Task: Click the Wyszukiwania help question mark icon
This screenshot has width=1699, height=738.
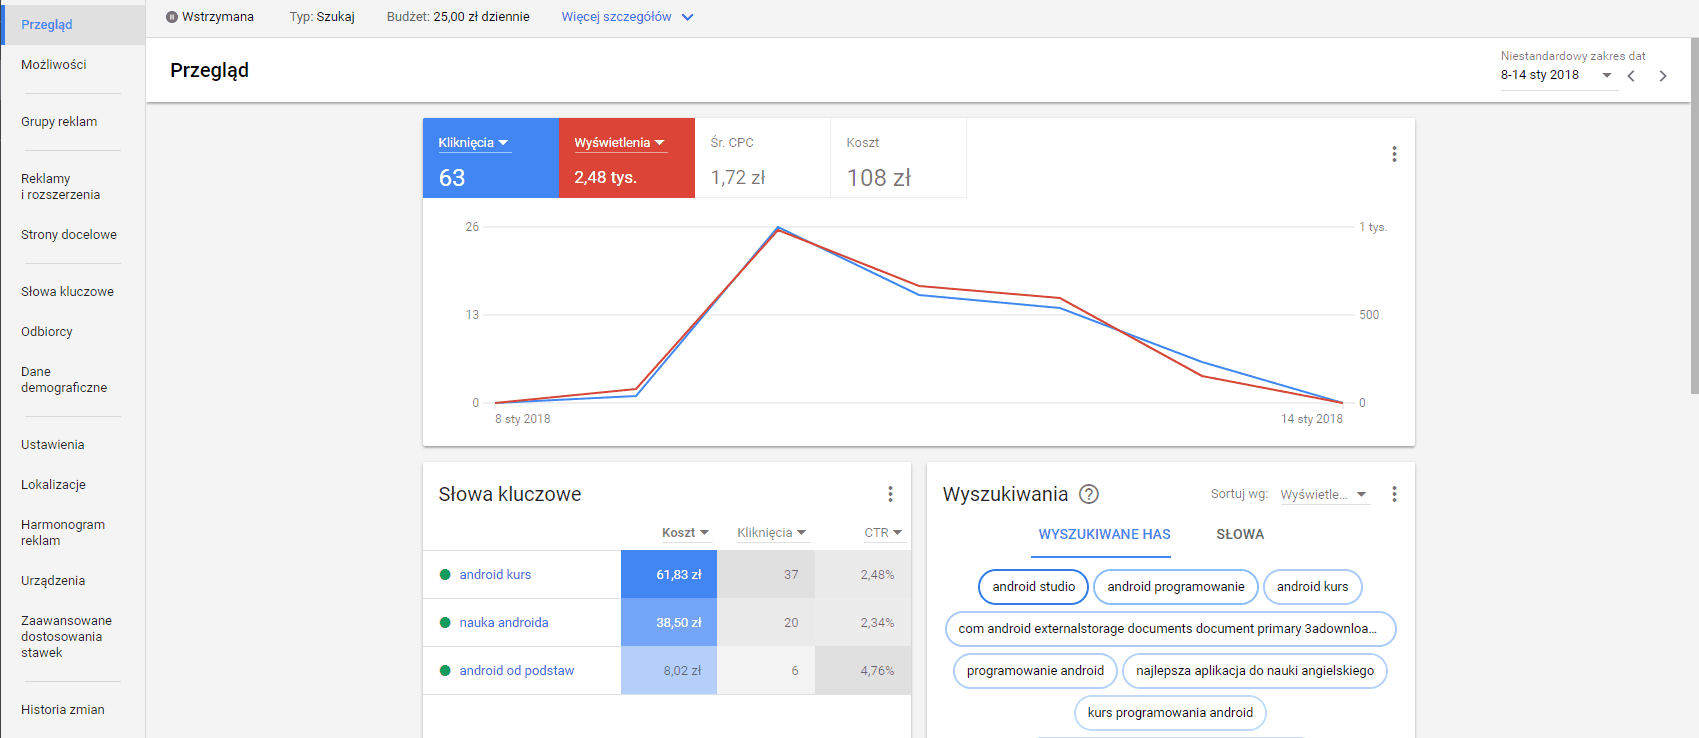Action: click(1089, 494)
